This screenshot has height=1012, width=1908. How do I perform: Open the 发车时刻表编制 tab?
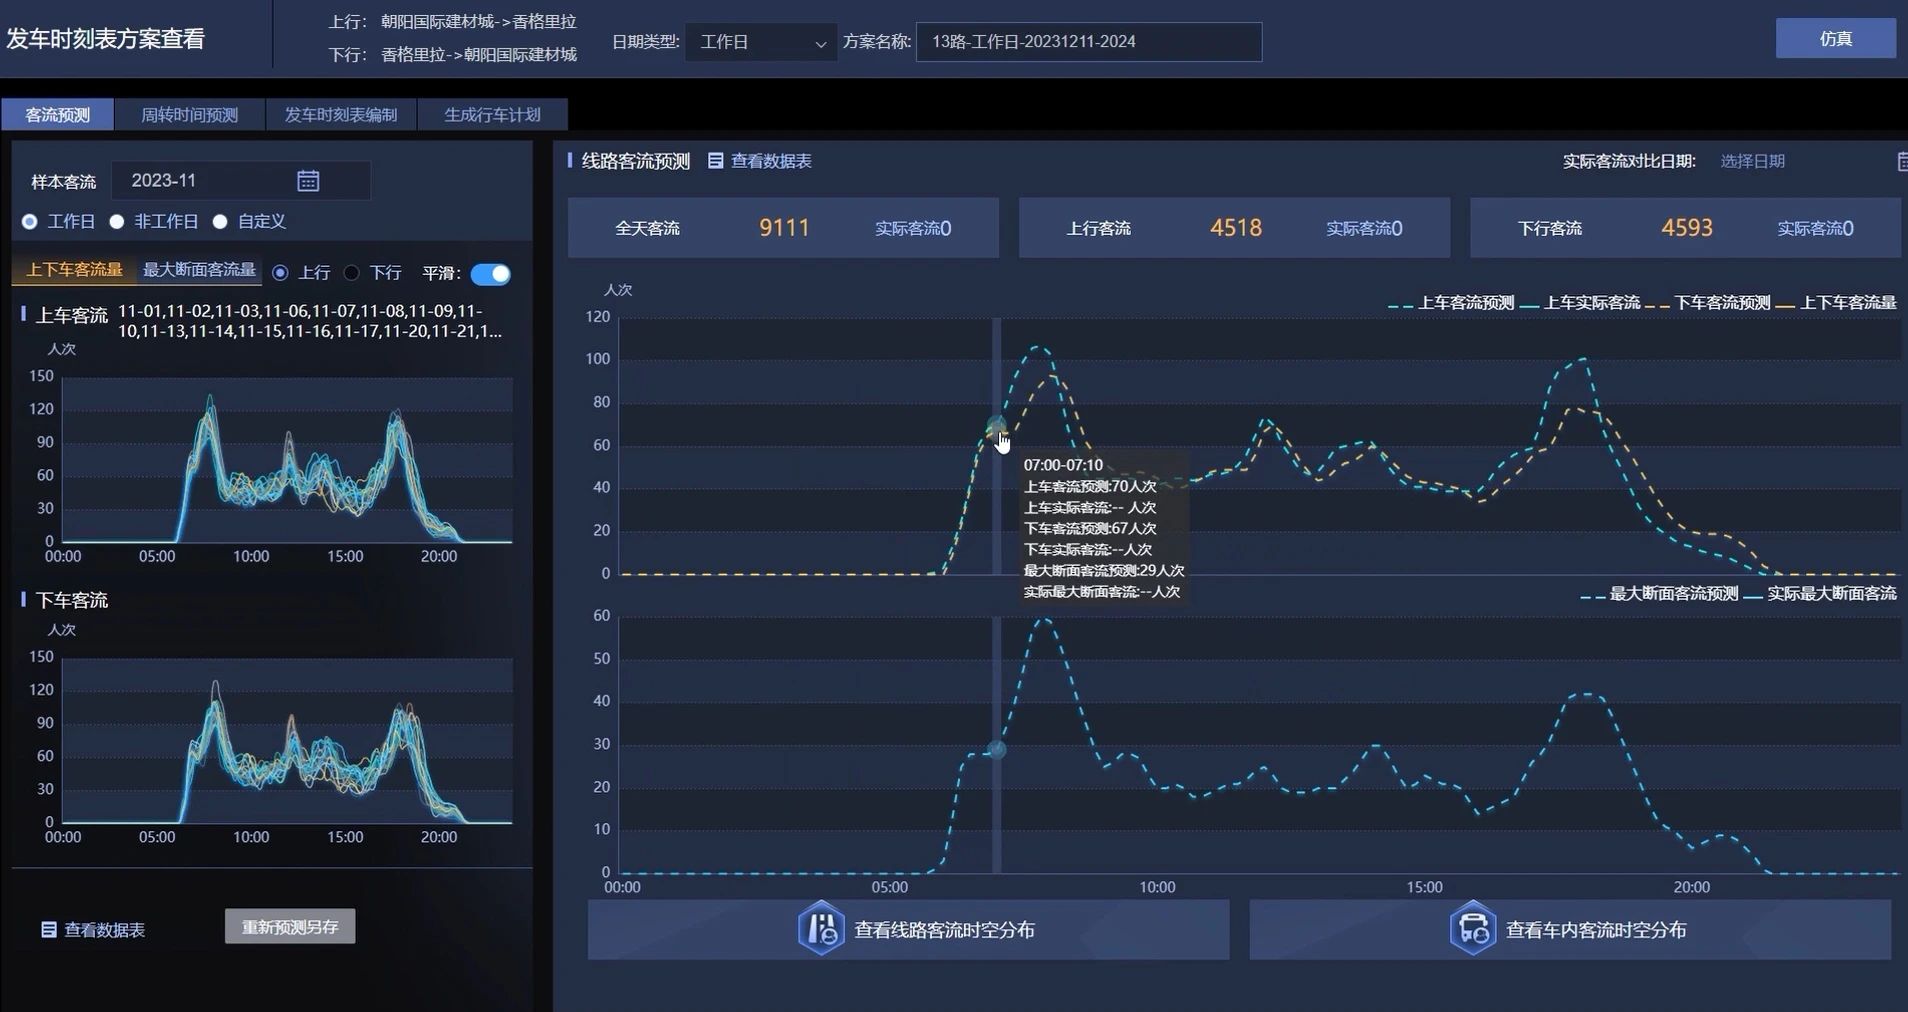(x=341, y=115)
